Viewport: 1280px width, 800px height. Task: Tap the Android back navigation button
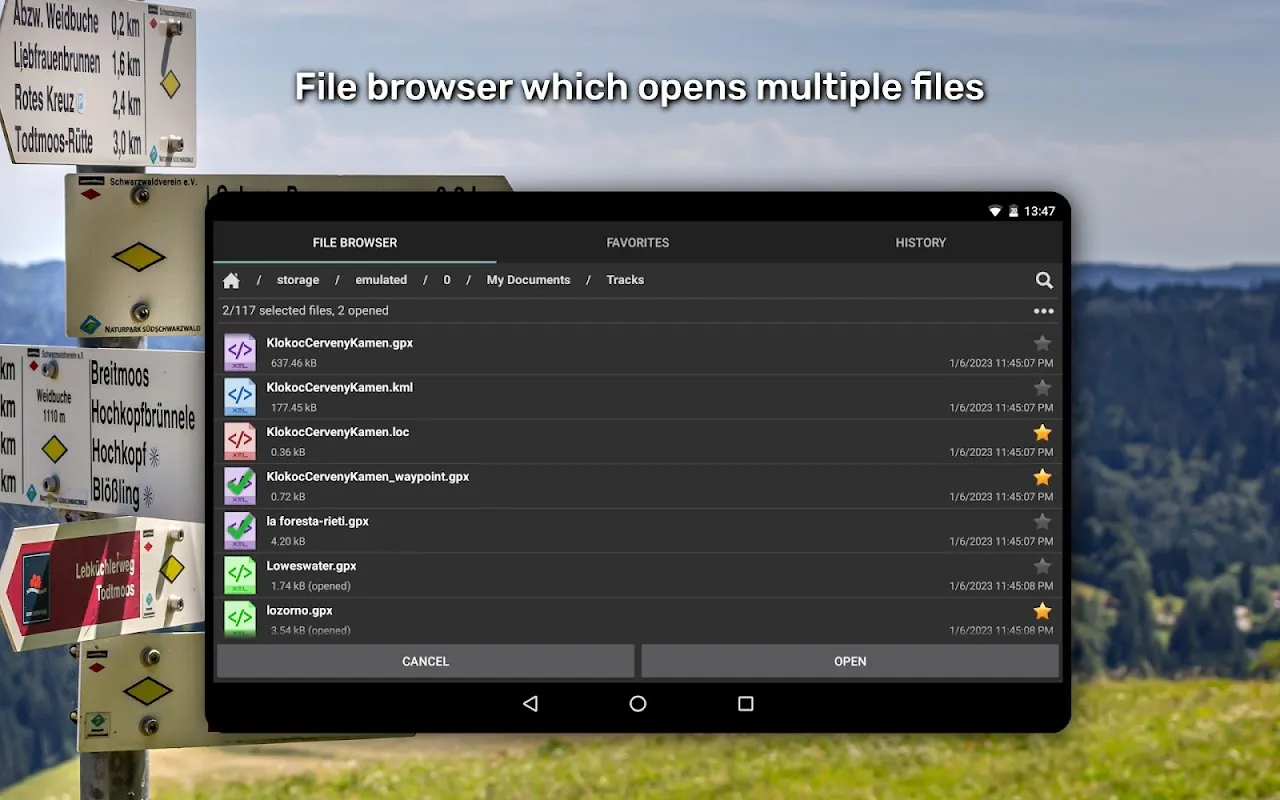[530, 704]
